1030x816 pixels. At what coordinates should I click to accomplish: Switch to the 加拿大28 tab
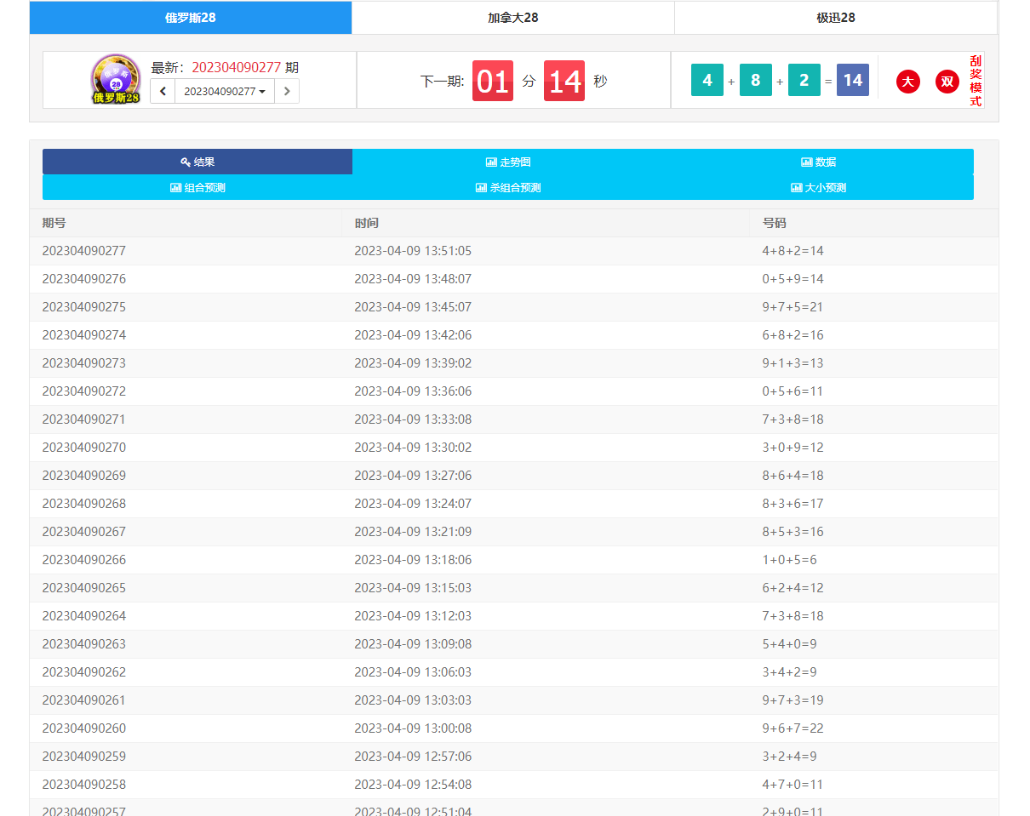[x=513, y=18]
